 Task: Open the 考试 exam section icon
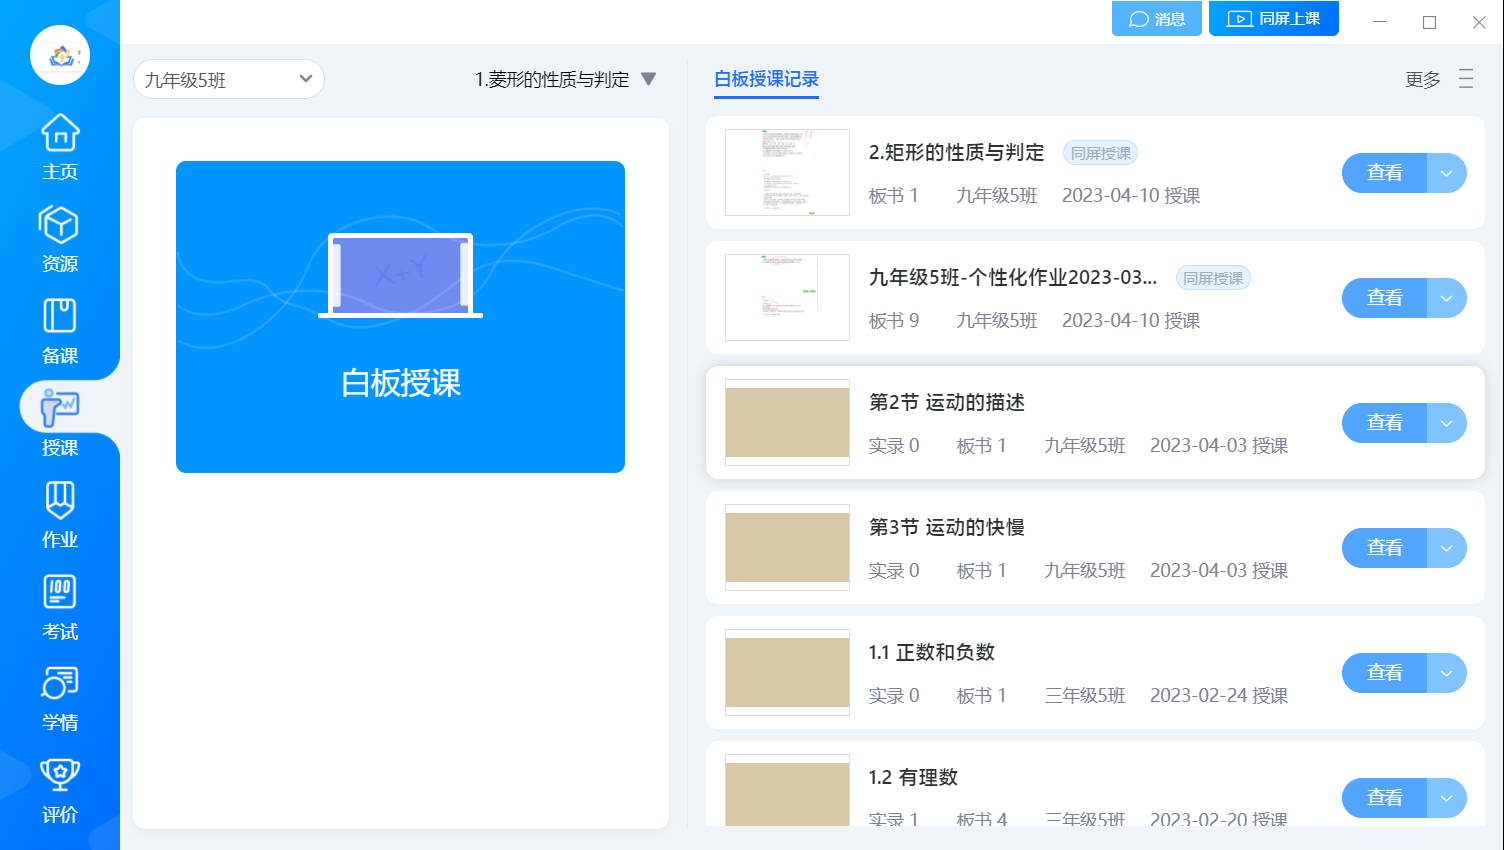[60, 606]
